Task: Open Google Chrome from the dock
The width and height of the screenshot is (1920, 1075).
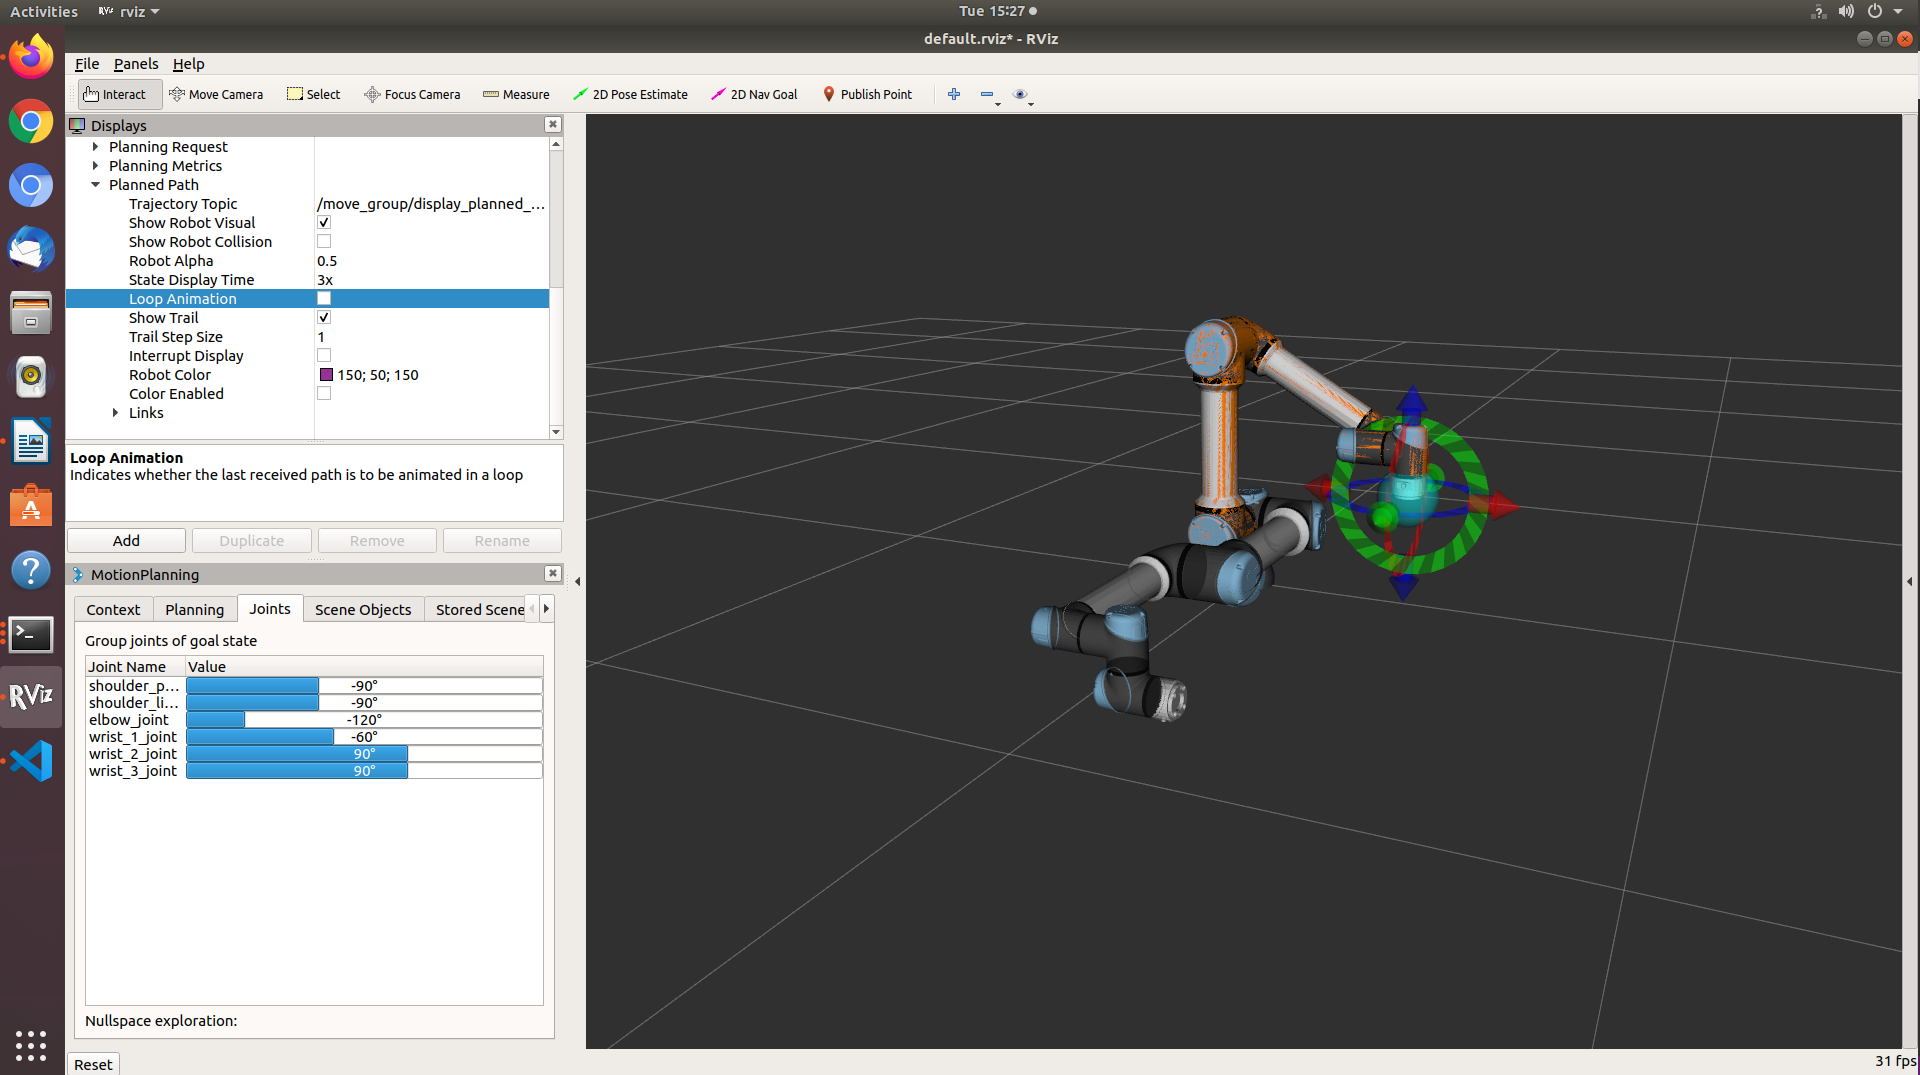Action: click(31, 122)
